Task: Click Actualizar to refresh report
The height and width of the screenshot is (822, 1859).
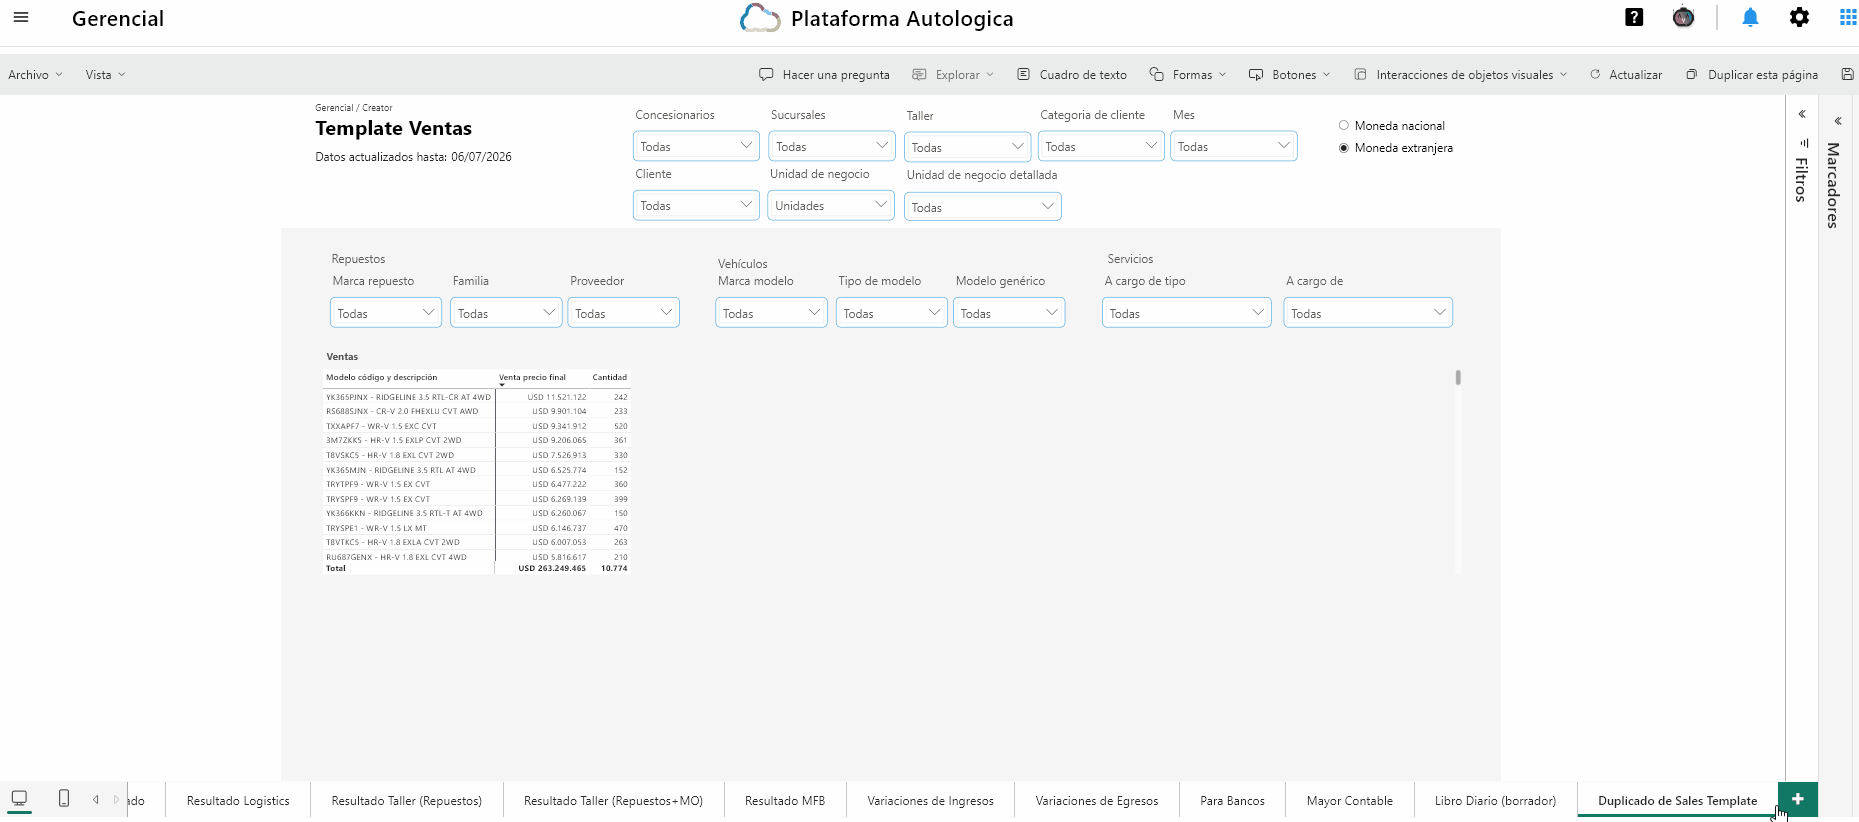Action: 1626,74
